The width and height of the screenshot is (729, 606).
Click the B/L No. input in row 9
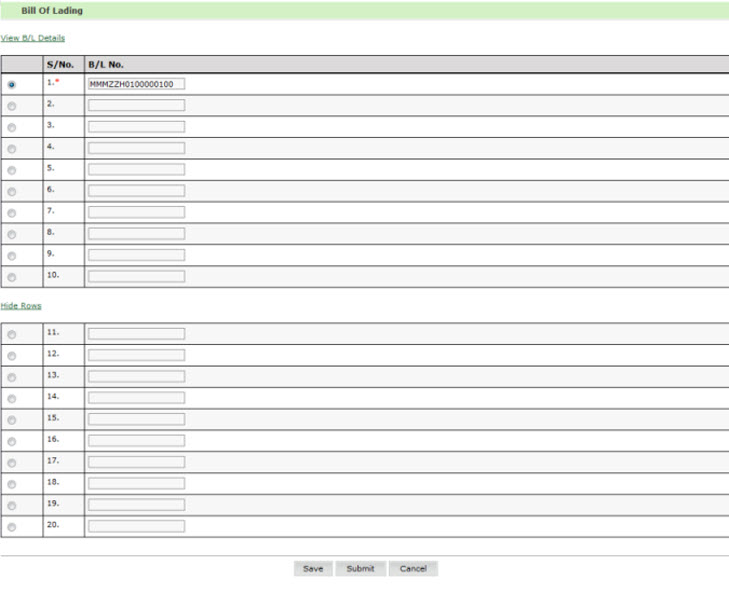click(136, 255)
